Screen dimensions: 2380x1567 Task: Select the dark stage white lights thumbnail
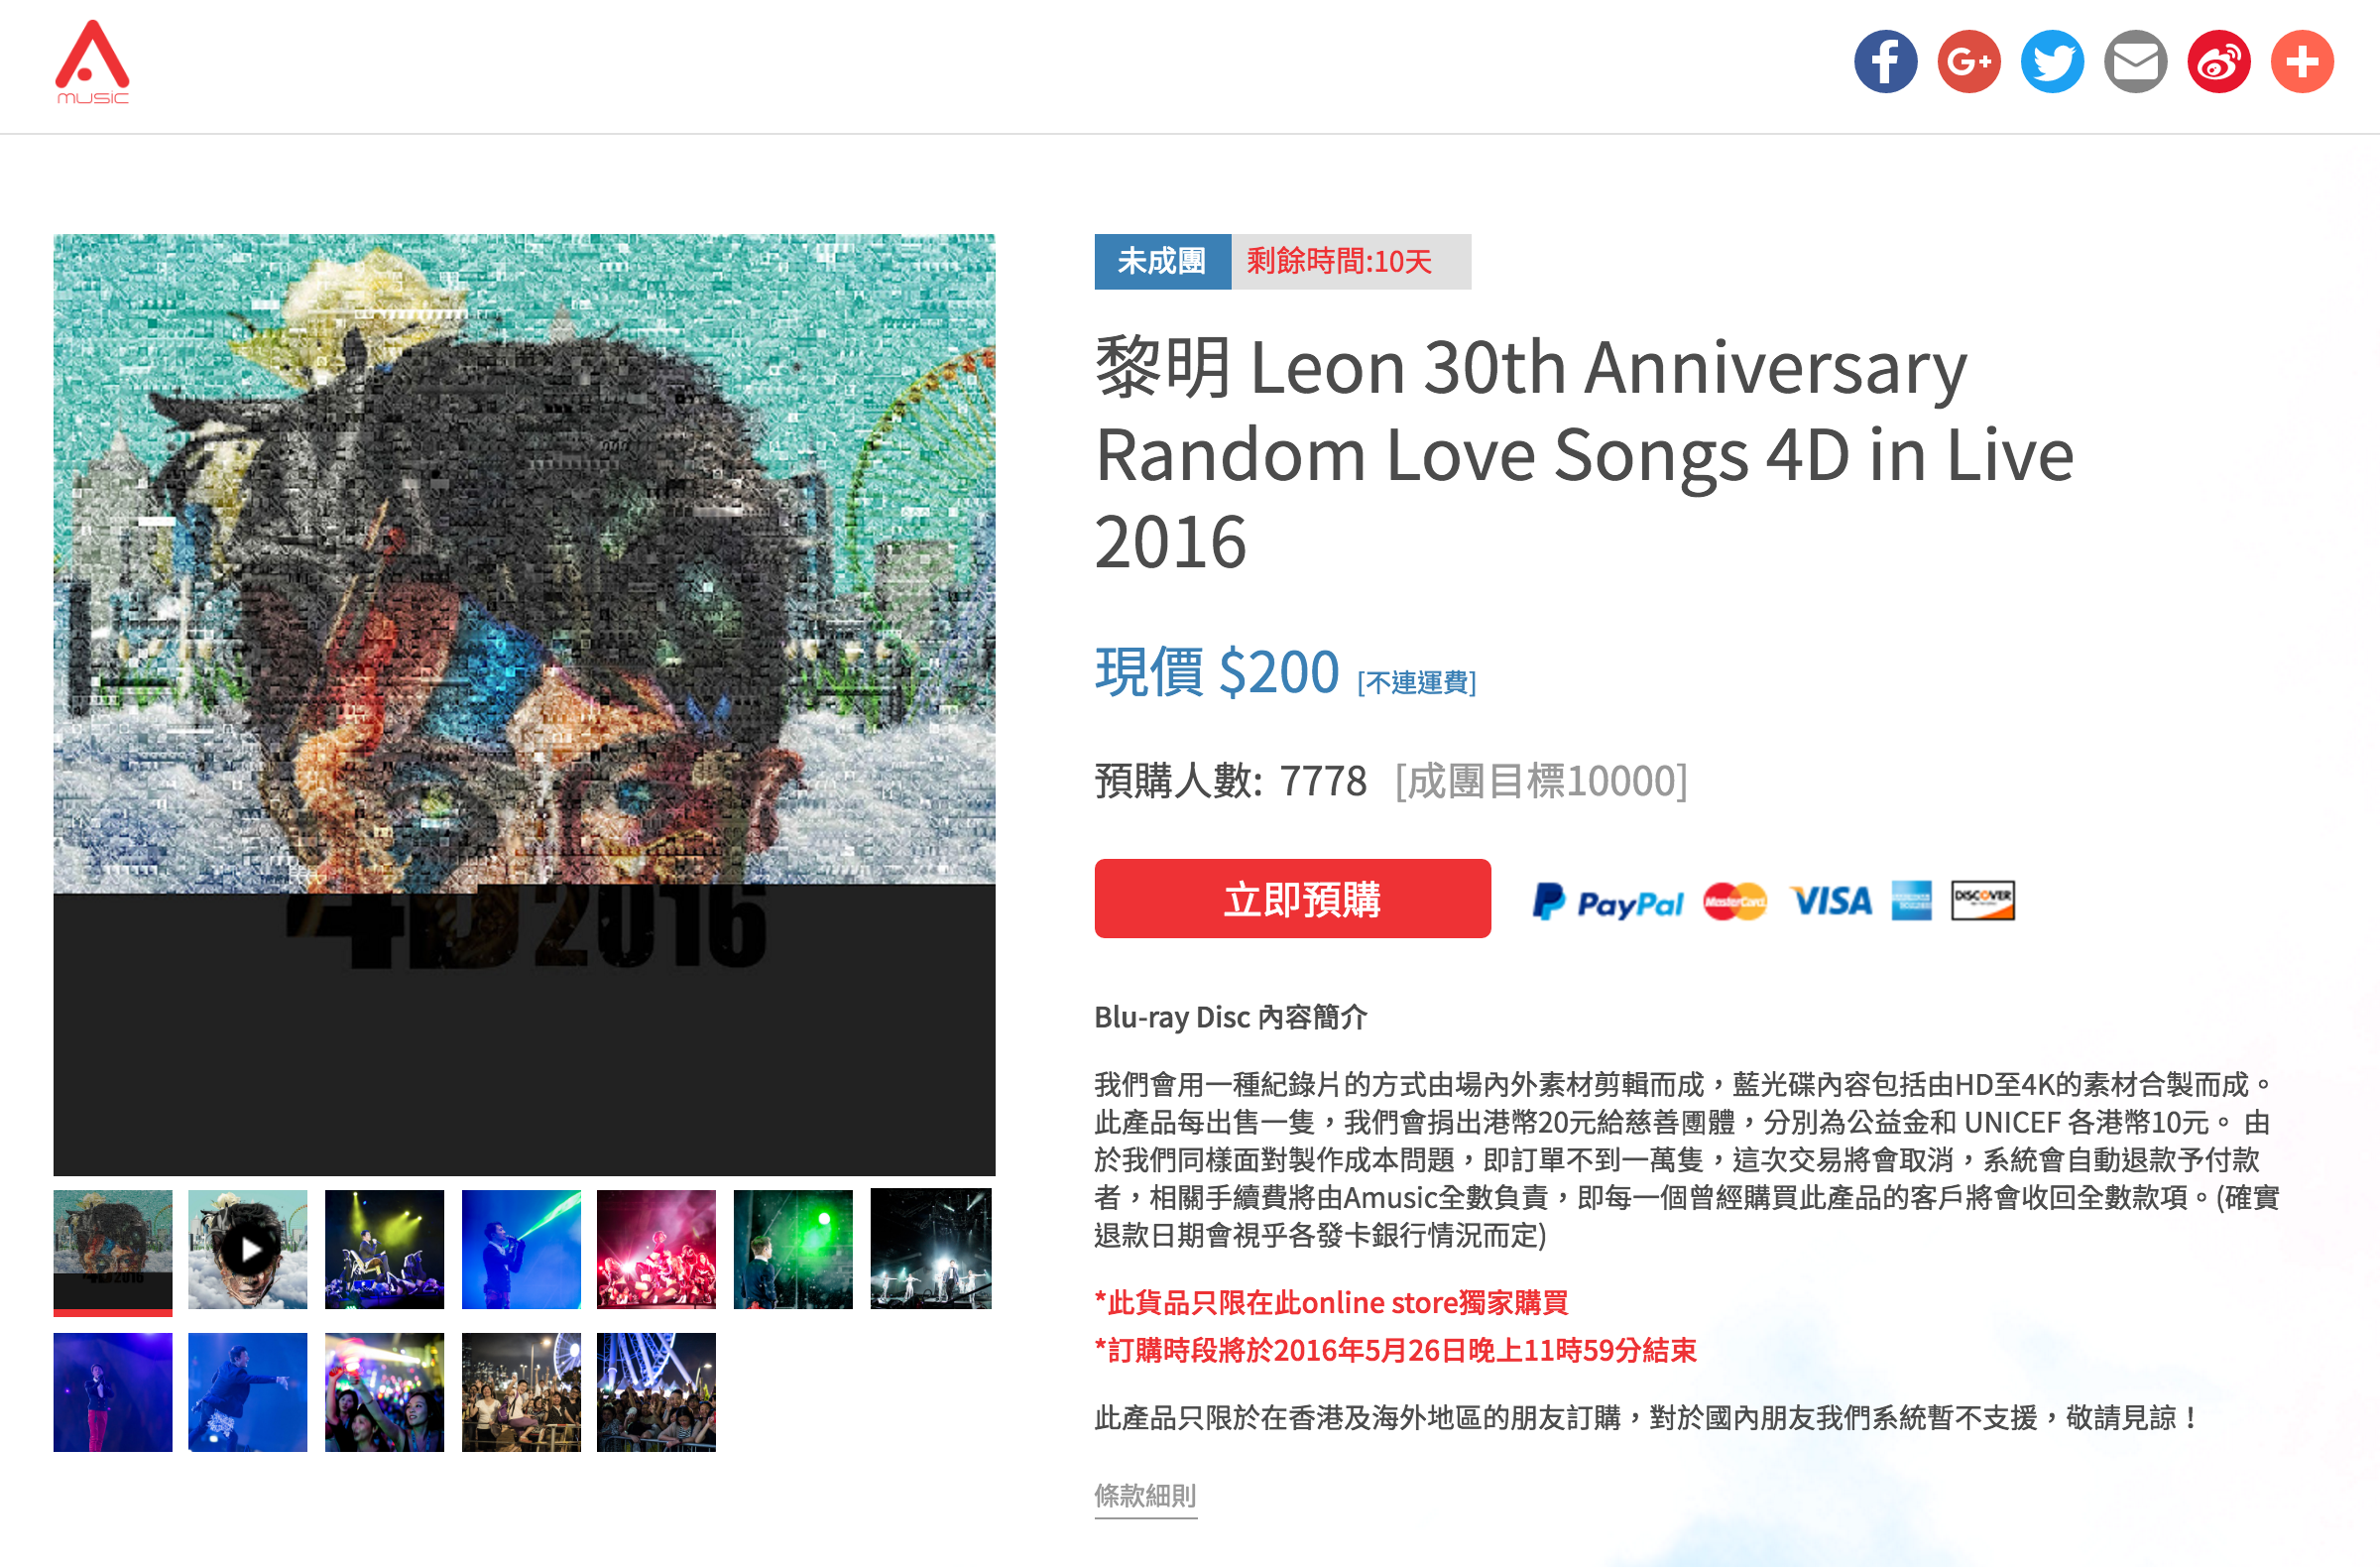coord(930,1249)
